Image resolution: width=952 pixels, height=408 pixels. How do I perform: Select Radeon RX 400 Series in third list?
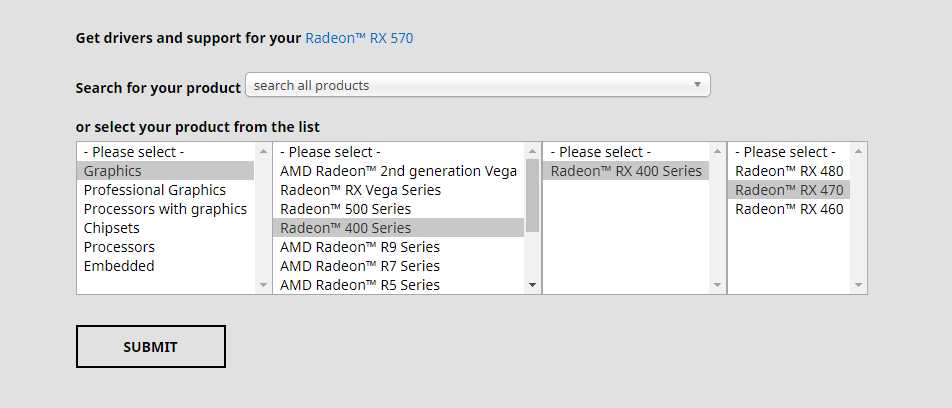pos(626,171)
